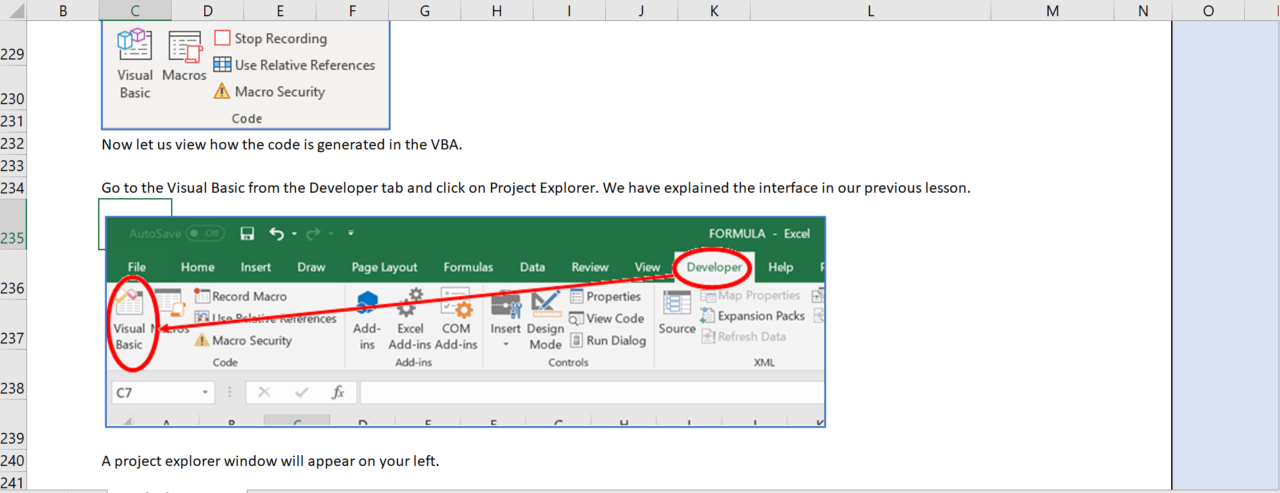Click the Save floppy icon in the embedded title bar
Image resolution: width=1280 pixels, height=493 pixels.
[x=247, y=233]
